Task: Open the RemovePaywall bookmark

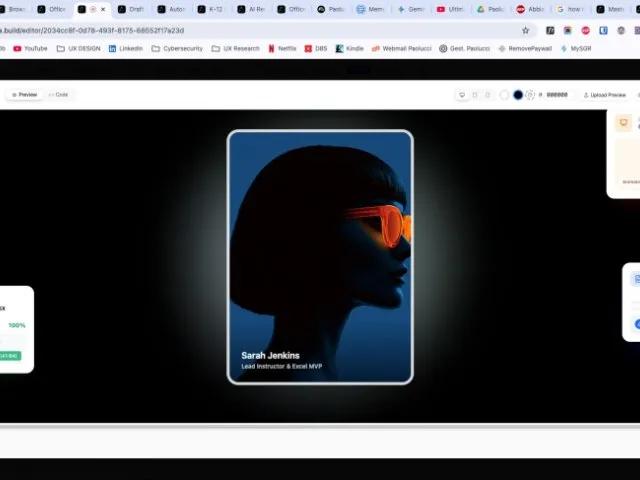Action: pos(525,49)
